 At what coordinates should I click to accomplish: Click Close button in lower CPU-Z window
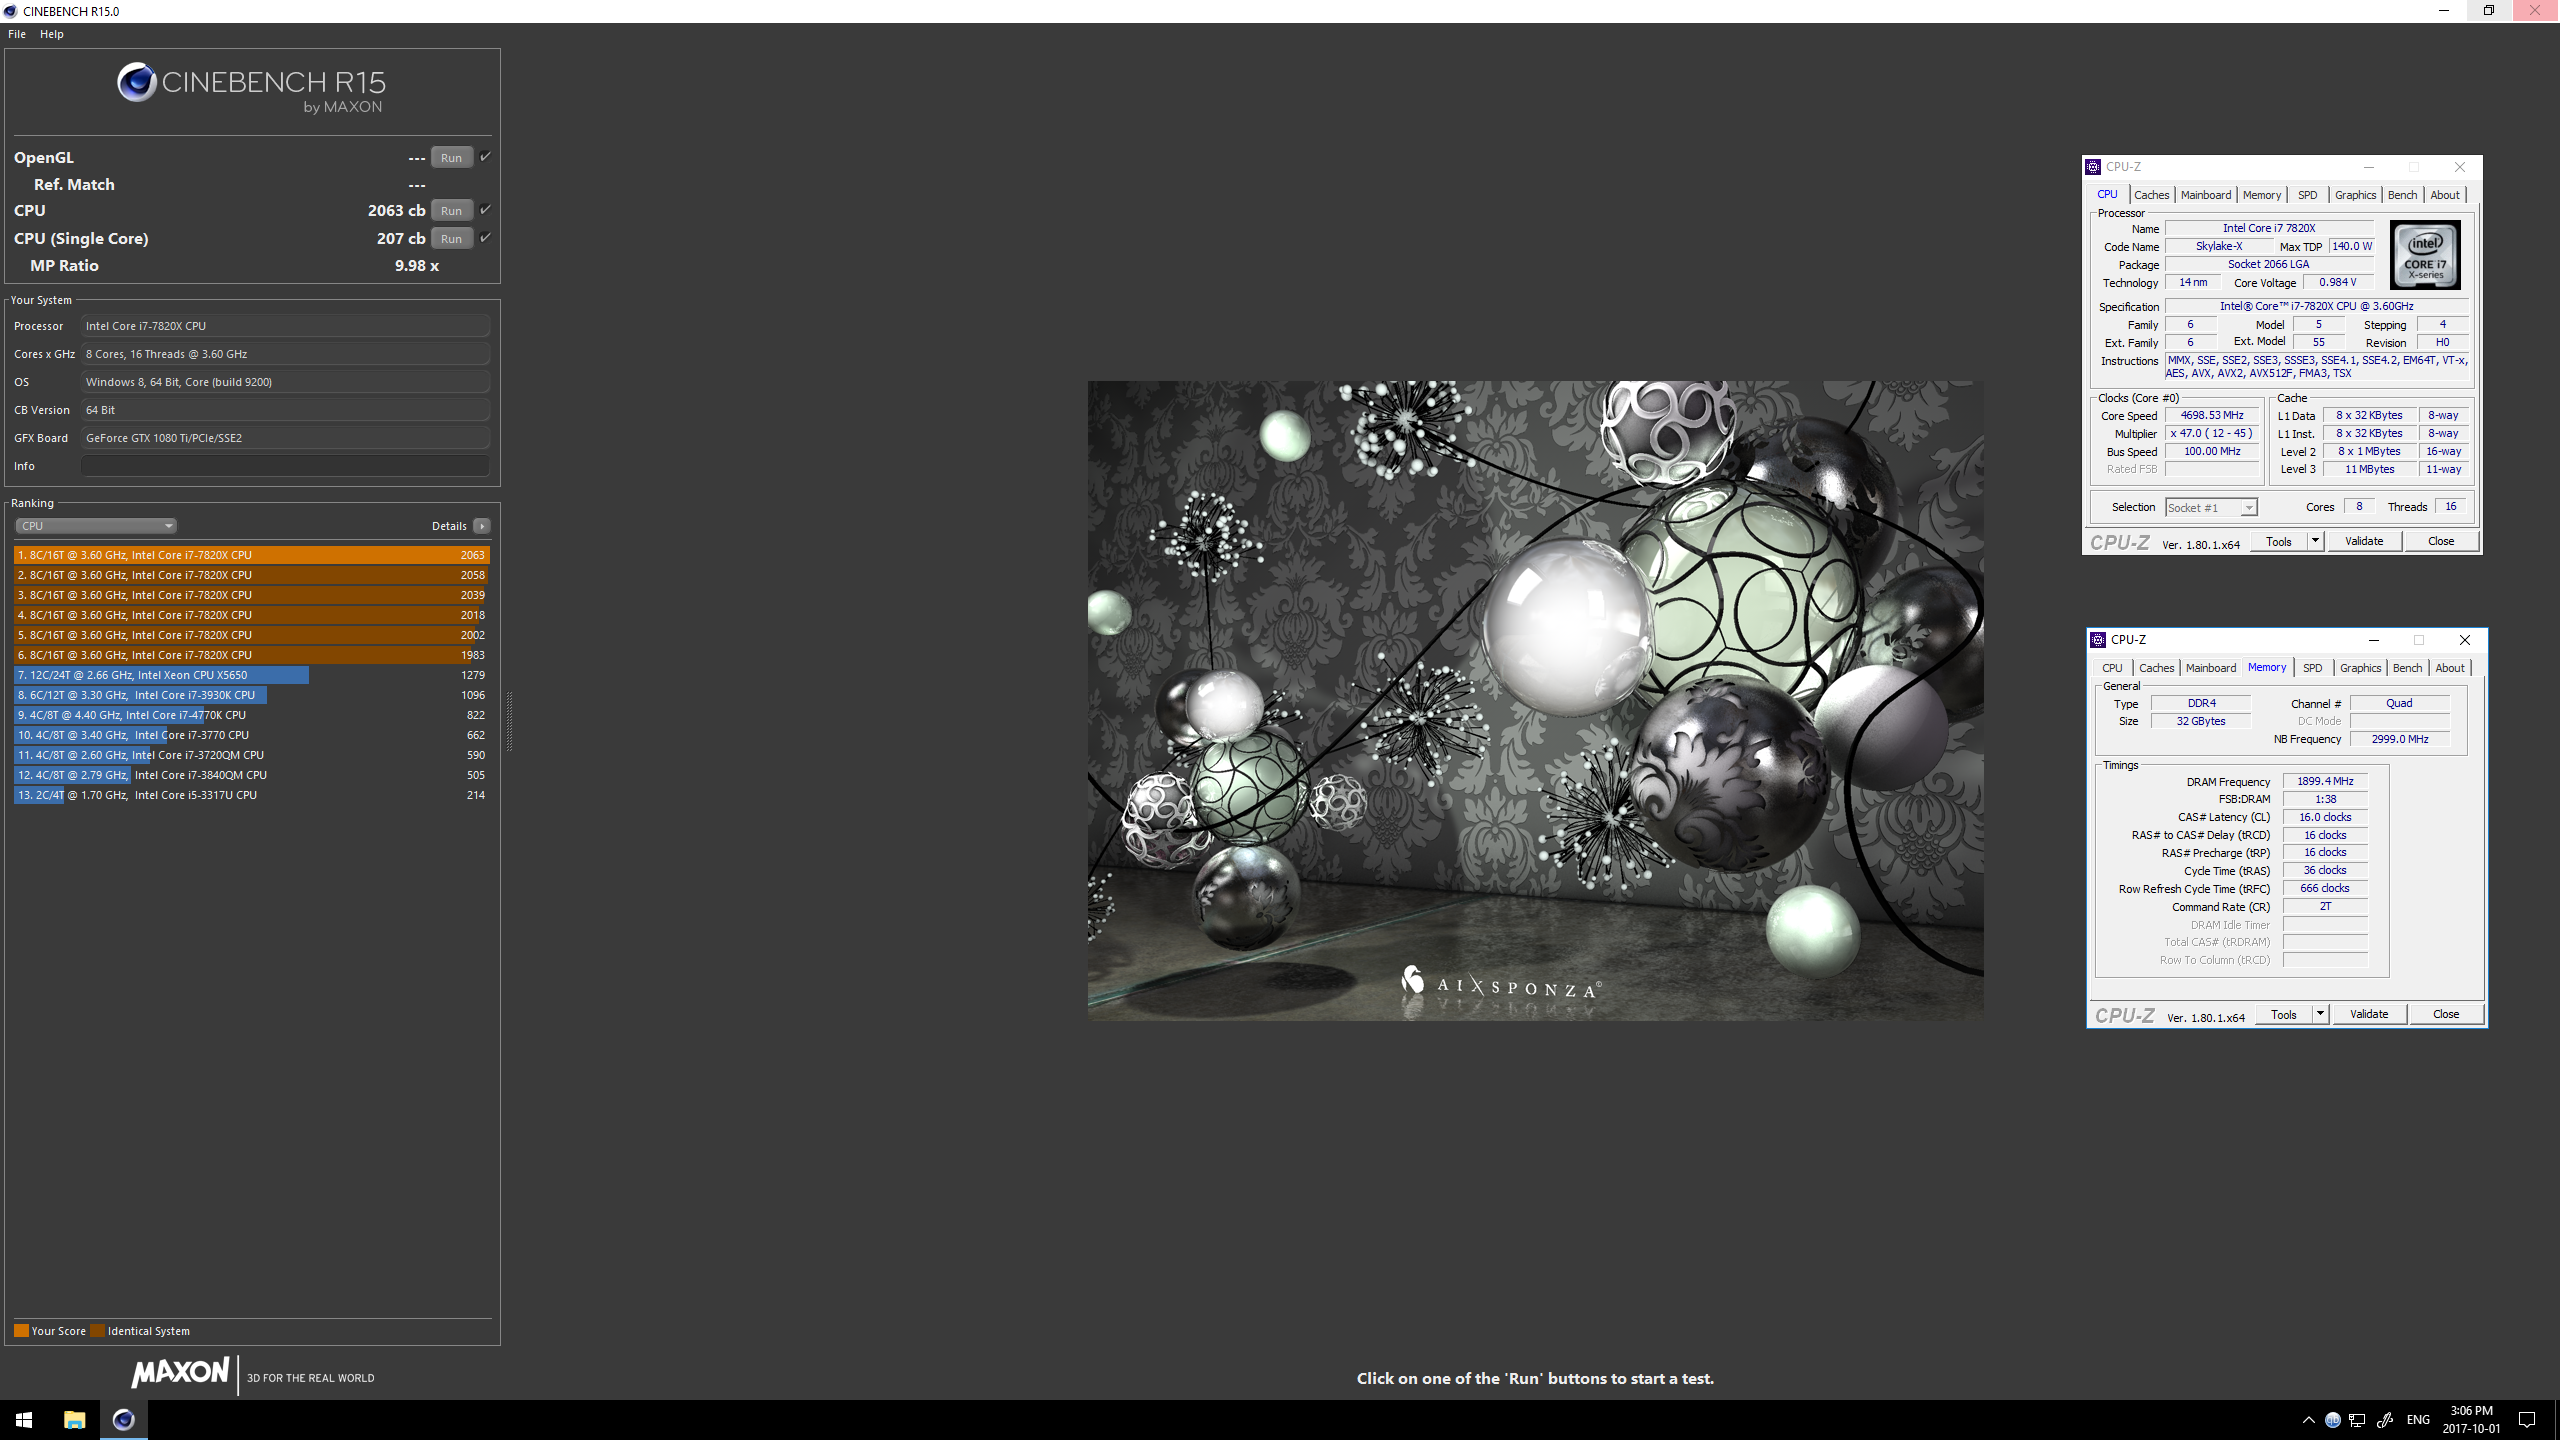point(2446,1014)
